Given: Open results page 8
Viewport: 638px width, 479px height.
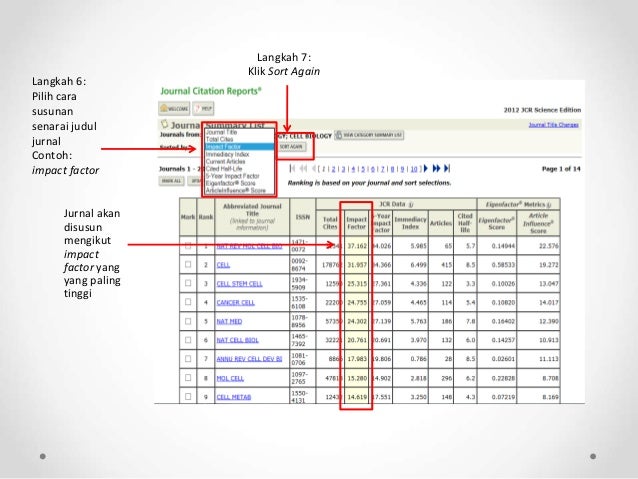Looking at the screenshot, I should pos(392,169).
